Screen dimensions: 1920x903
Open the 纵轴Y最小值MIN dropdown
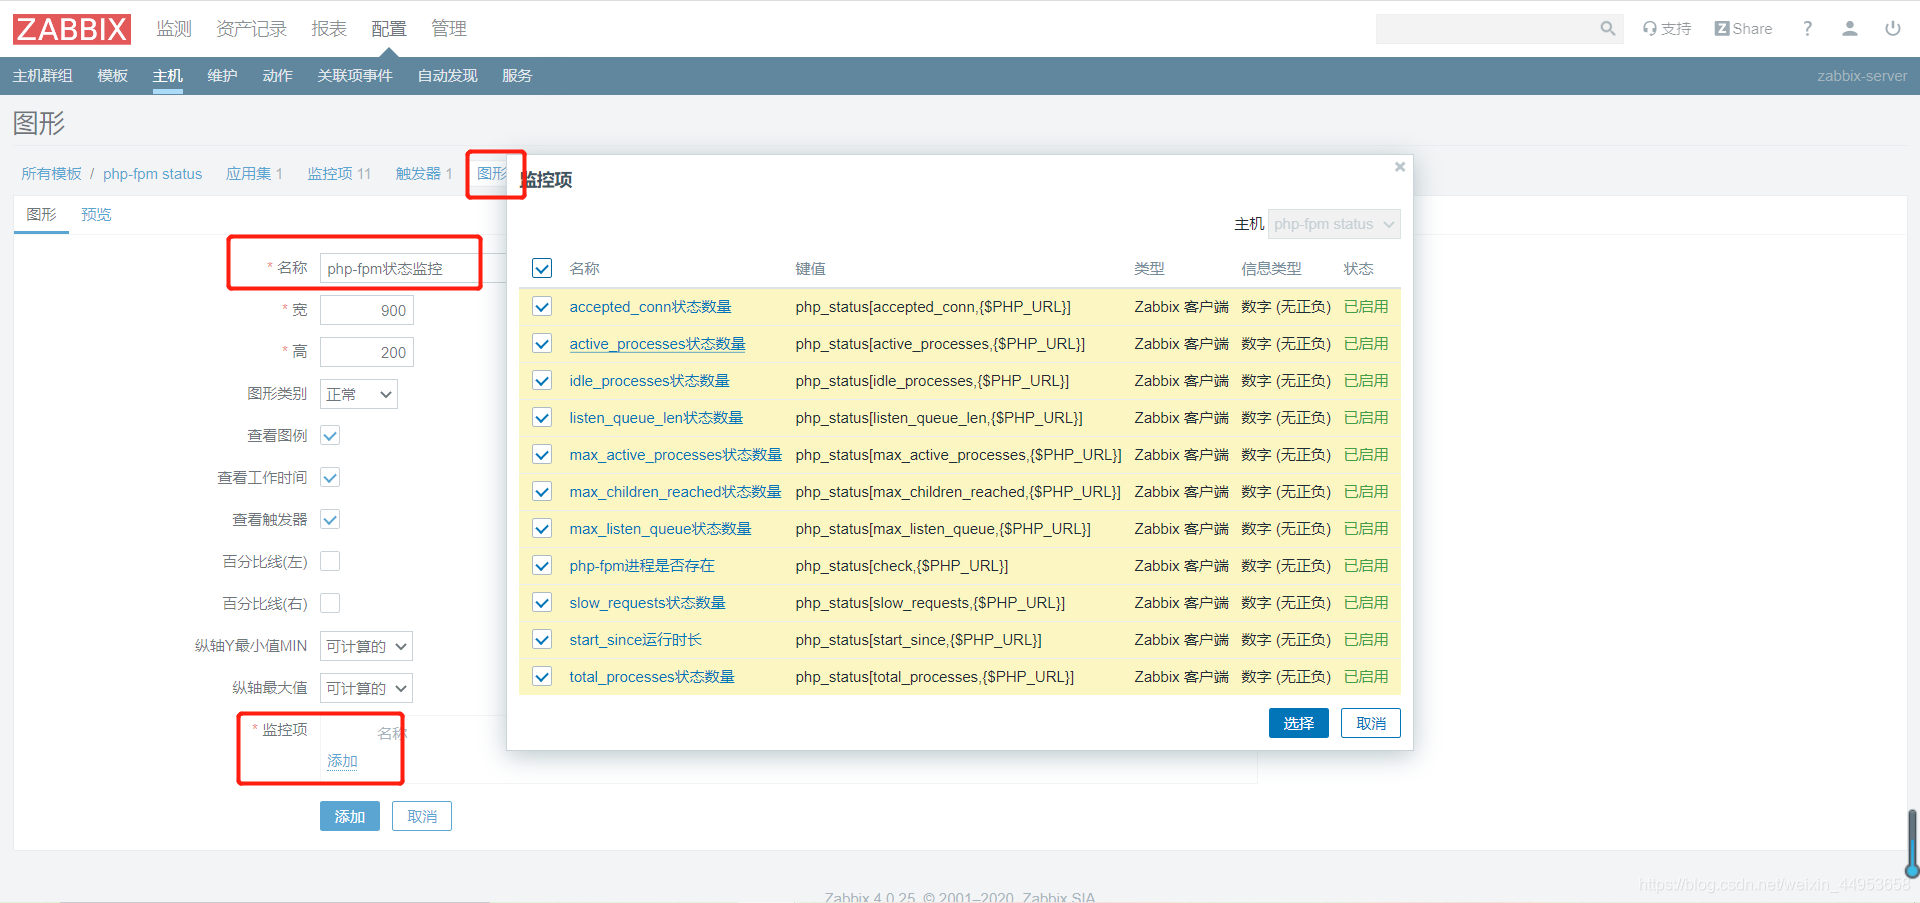tap(366, 646)
